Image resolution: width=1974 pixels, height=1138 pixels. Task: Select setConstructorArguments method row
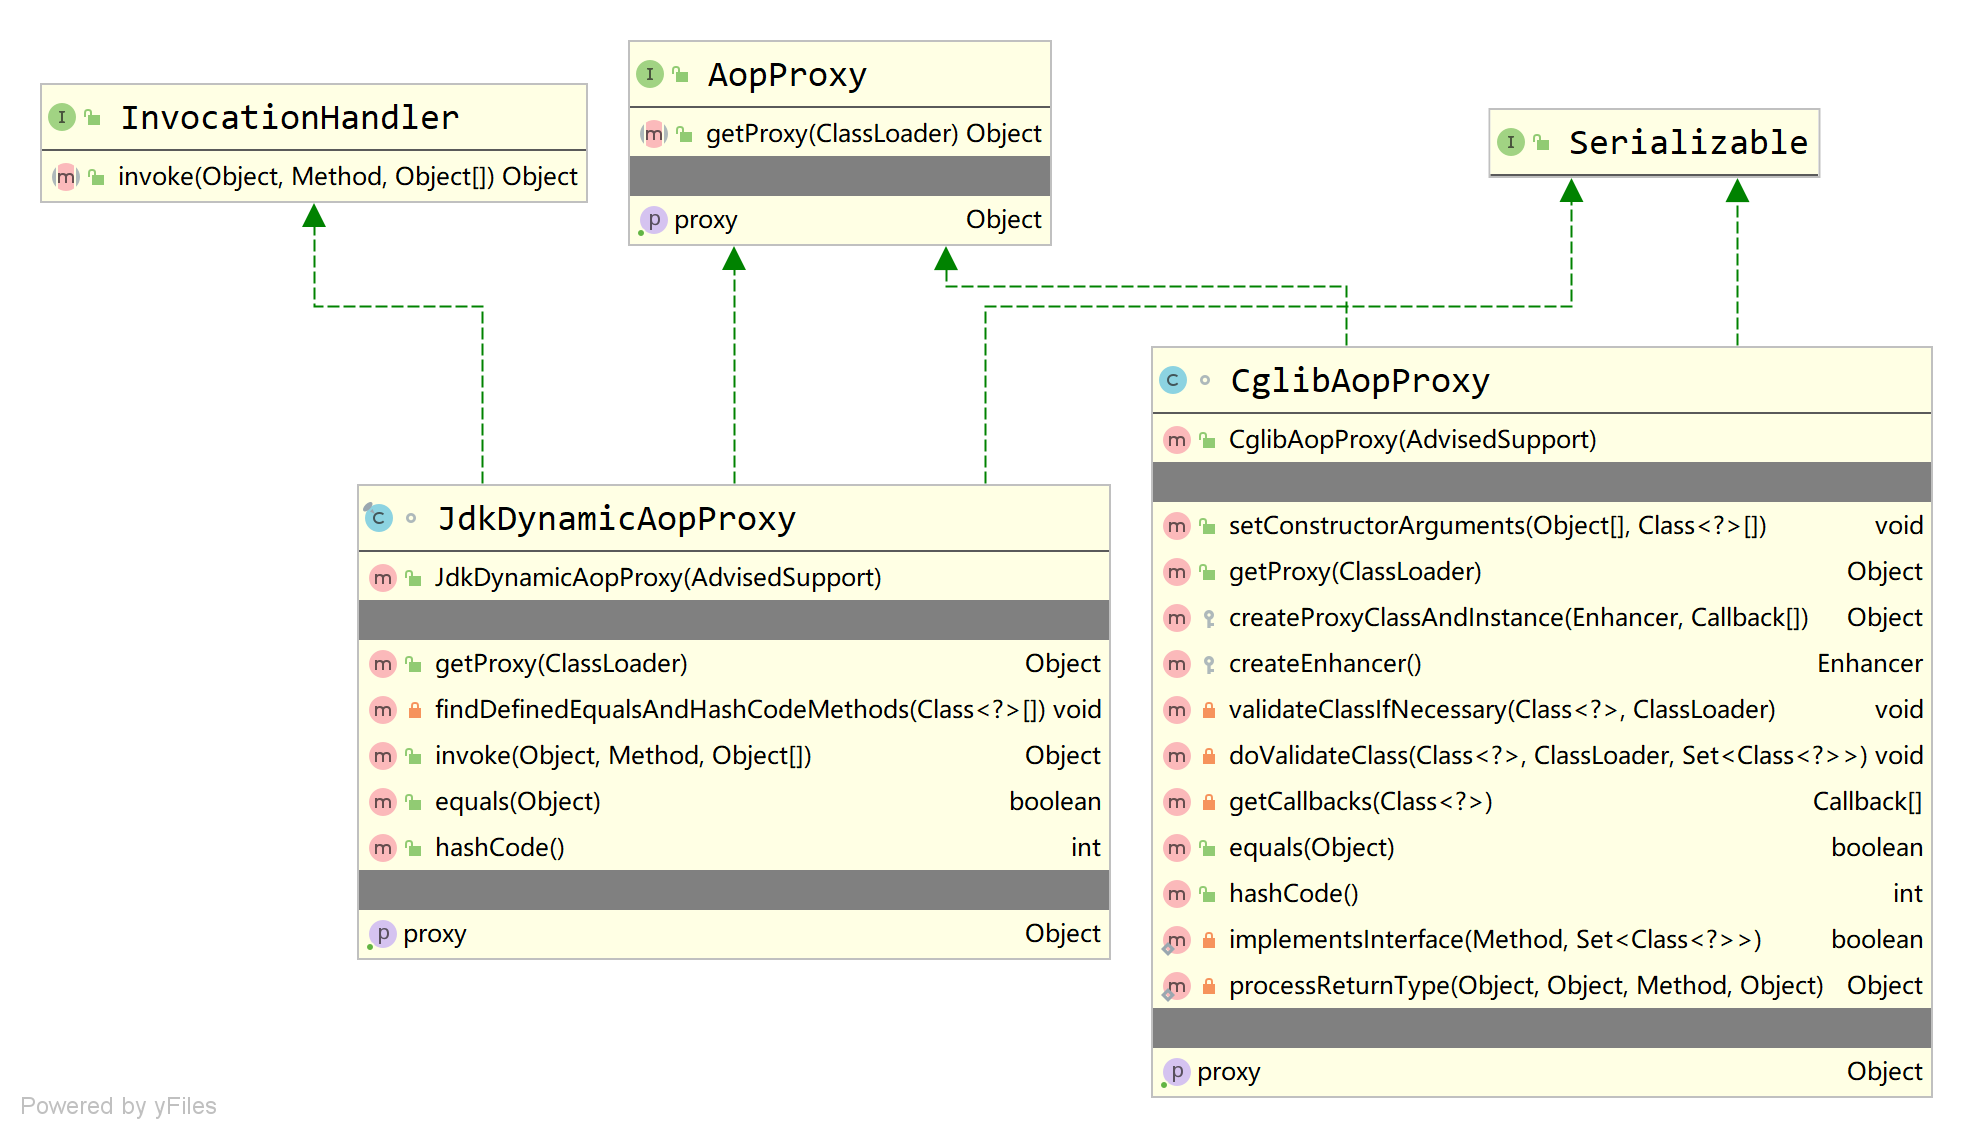coord(1541,526)
